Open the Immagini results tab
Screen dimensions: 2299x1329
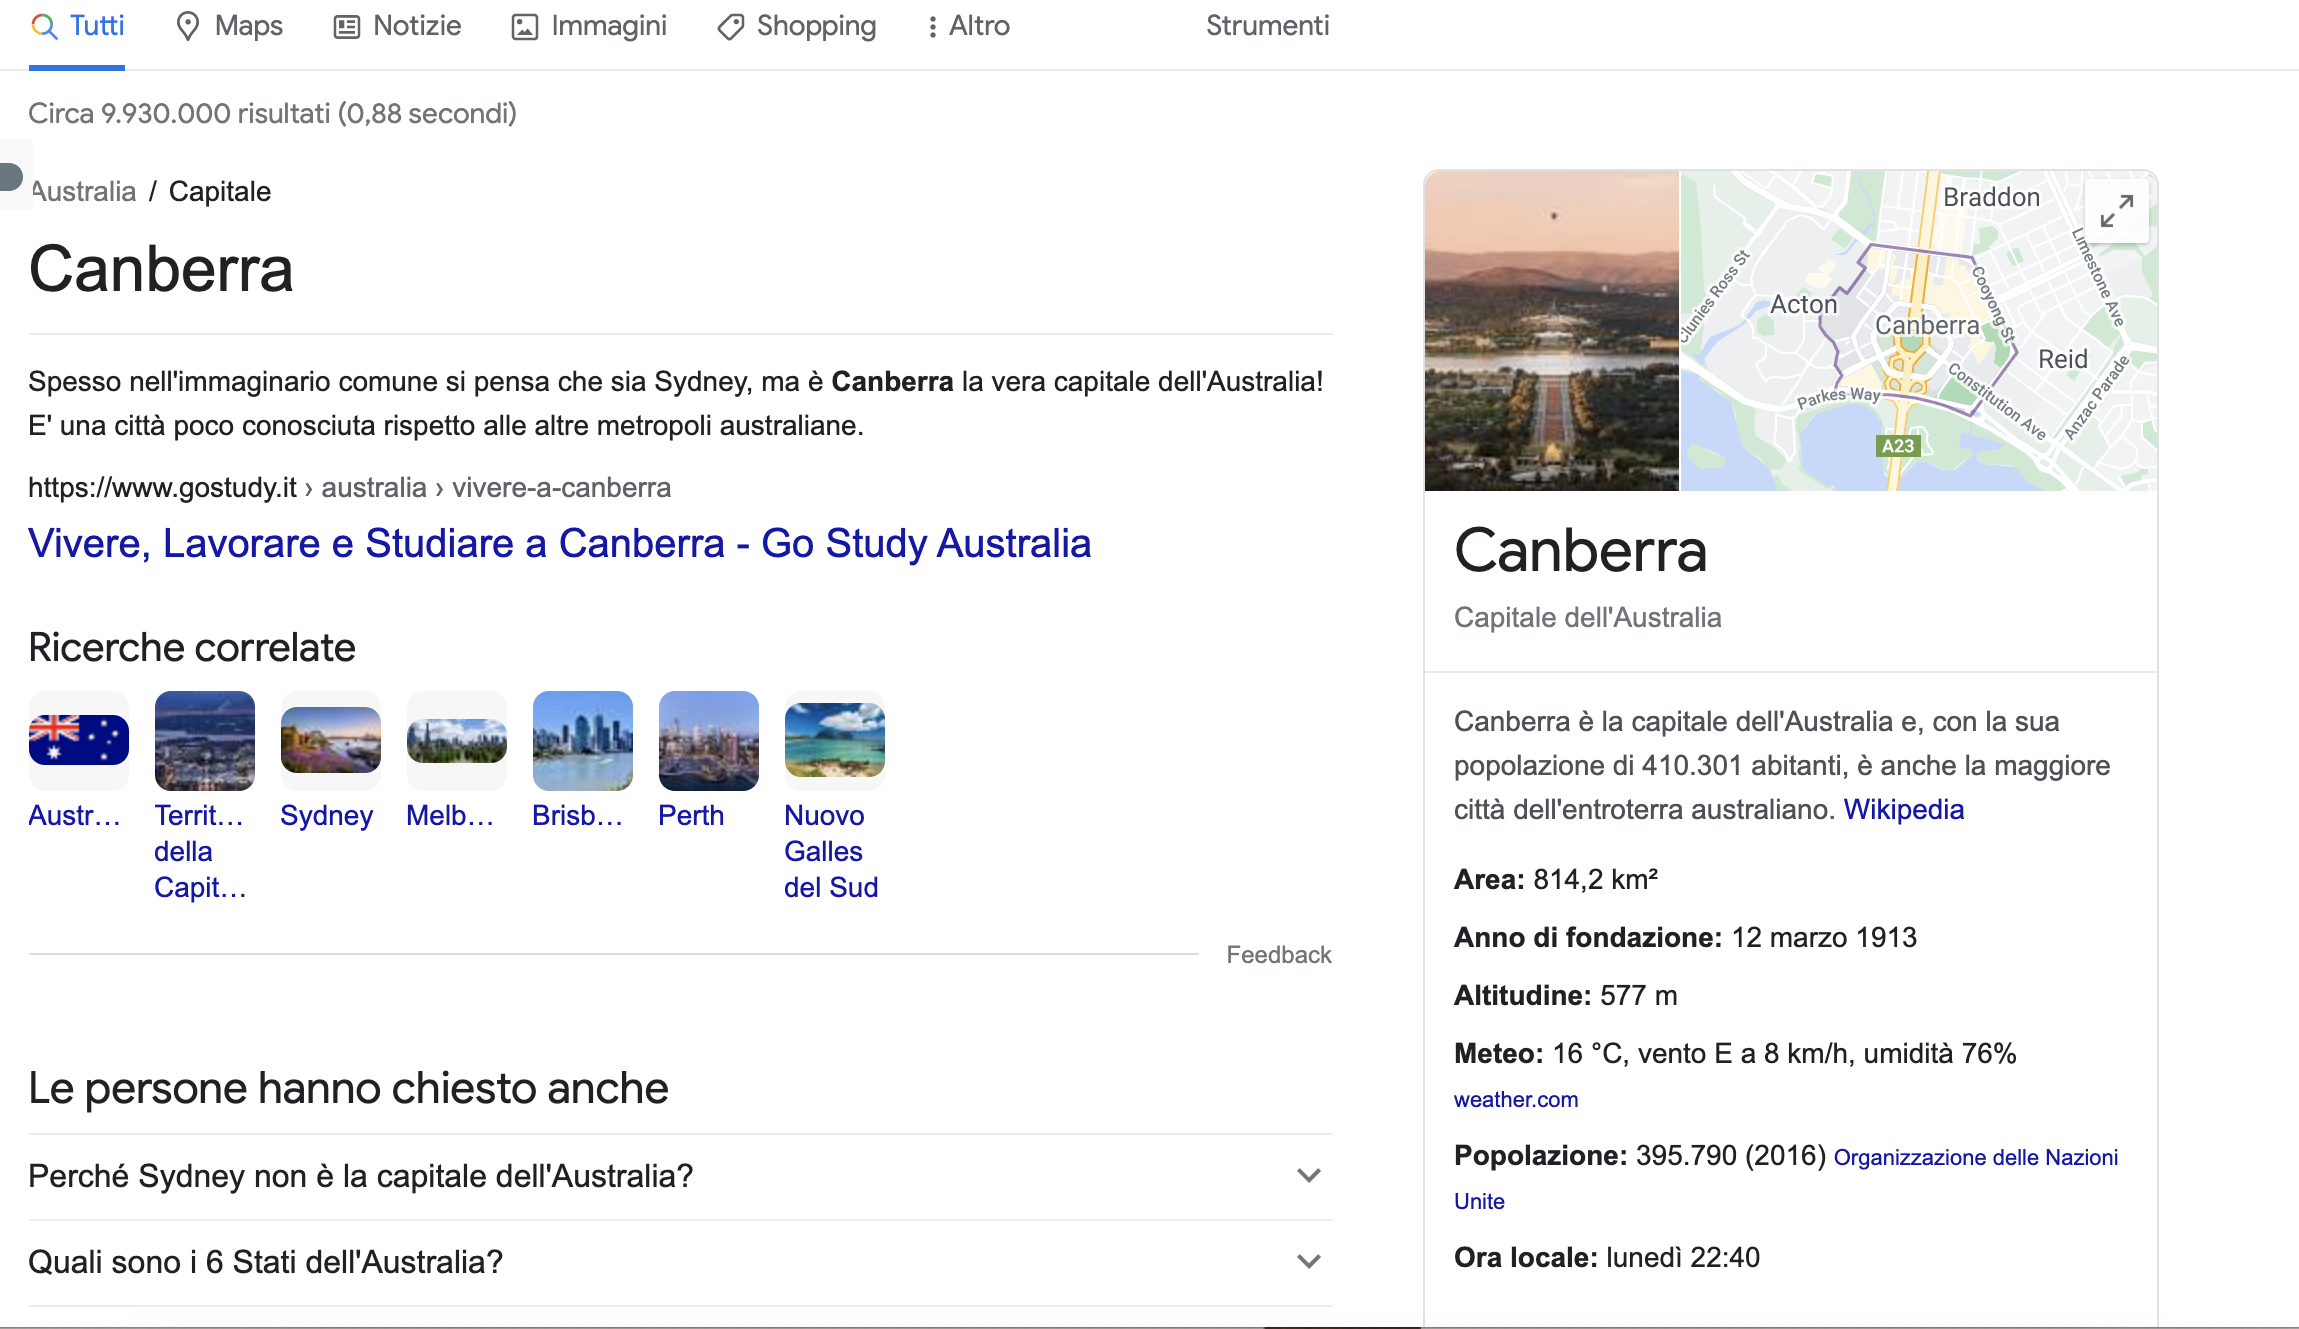(589, 27)
